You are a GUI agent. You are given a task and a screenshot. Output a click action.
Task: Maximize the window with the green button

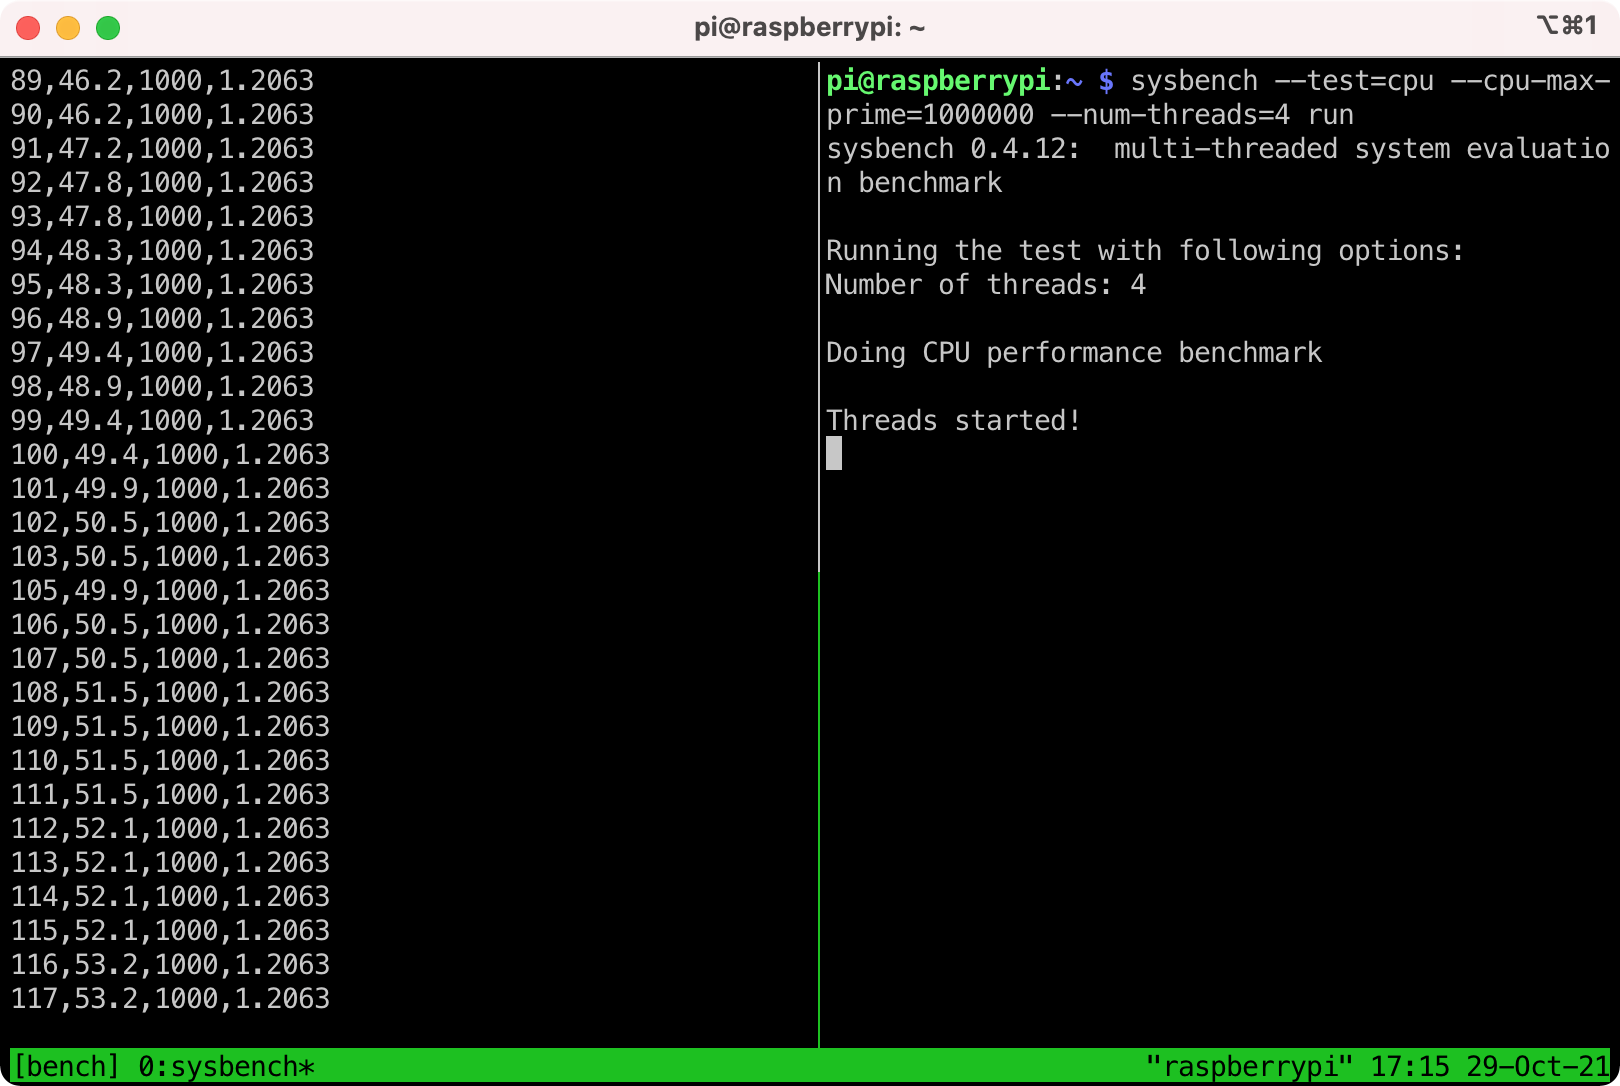108,28
